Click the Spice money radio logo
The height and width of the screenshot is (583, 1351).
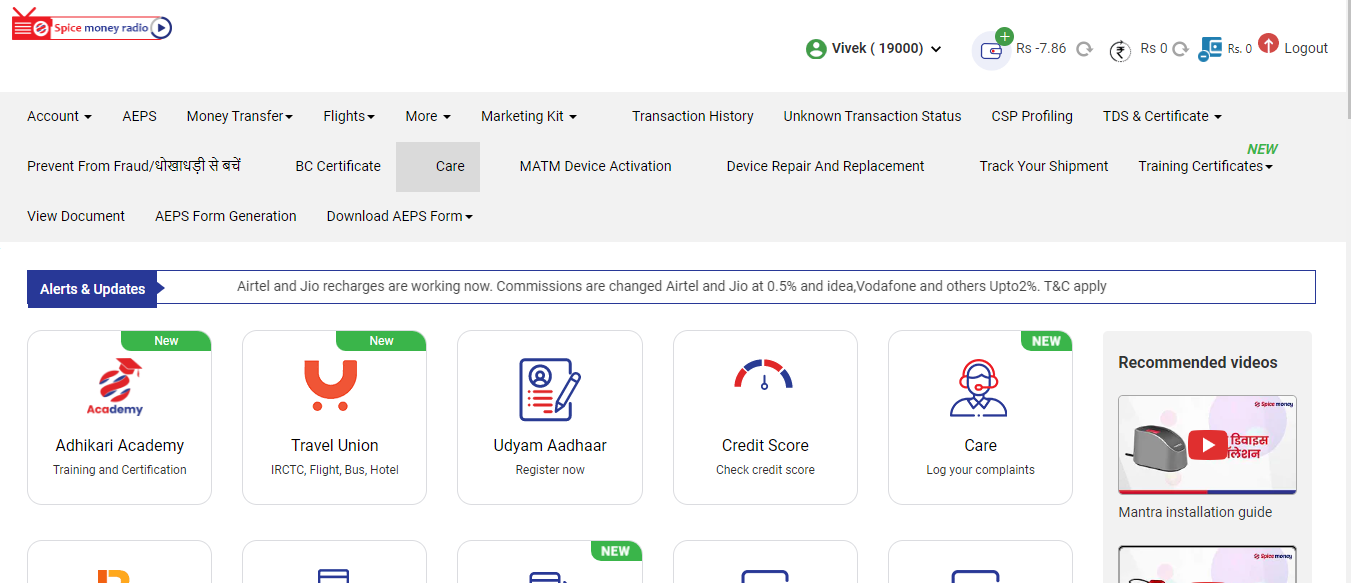click(91, 24)
